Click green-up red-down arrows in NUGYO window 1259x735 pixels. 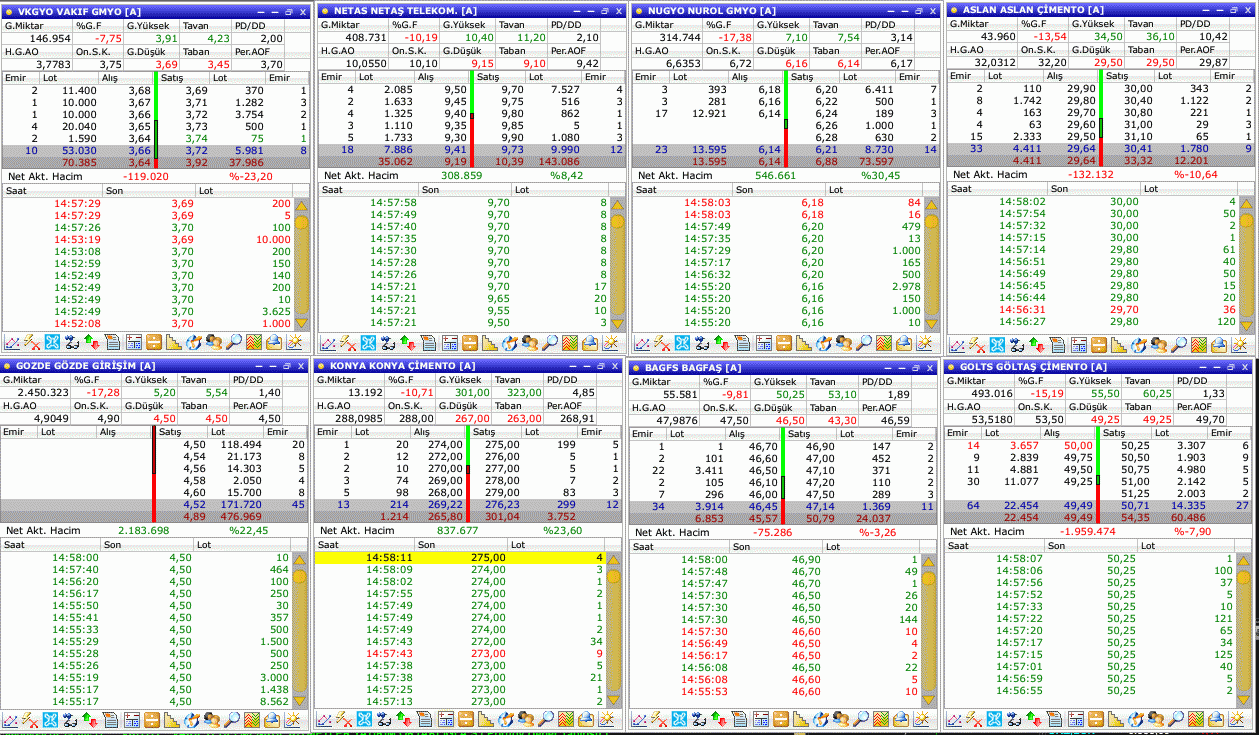720,343
